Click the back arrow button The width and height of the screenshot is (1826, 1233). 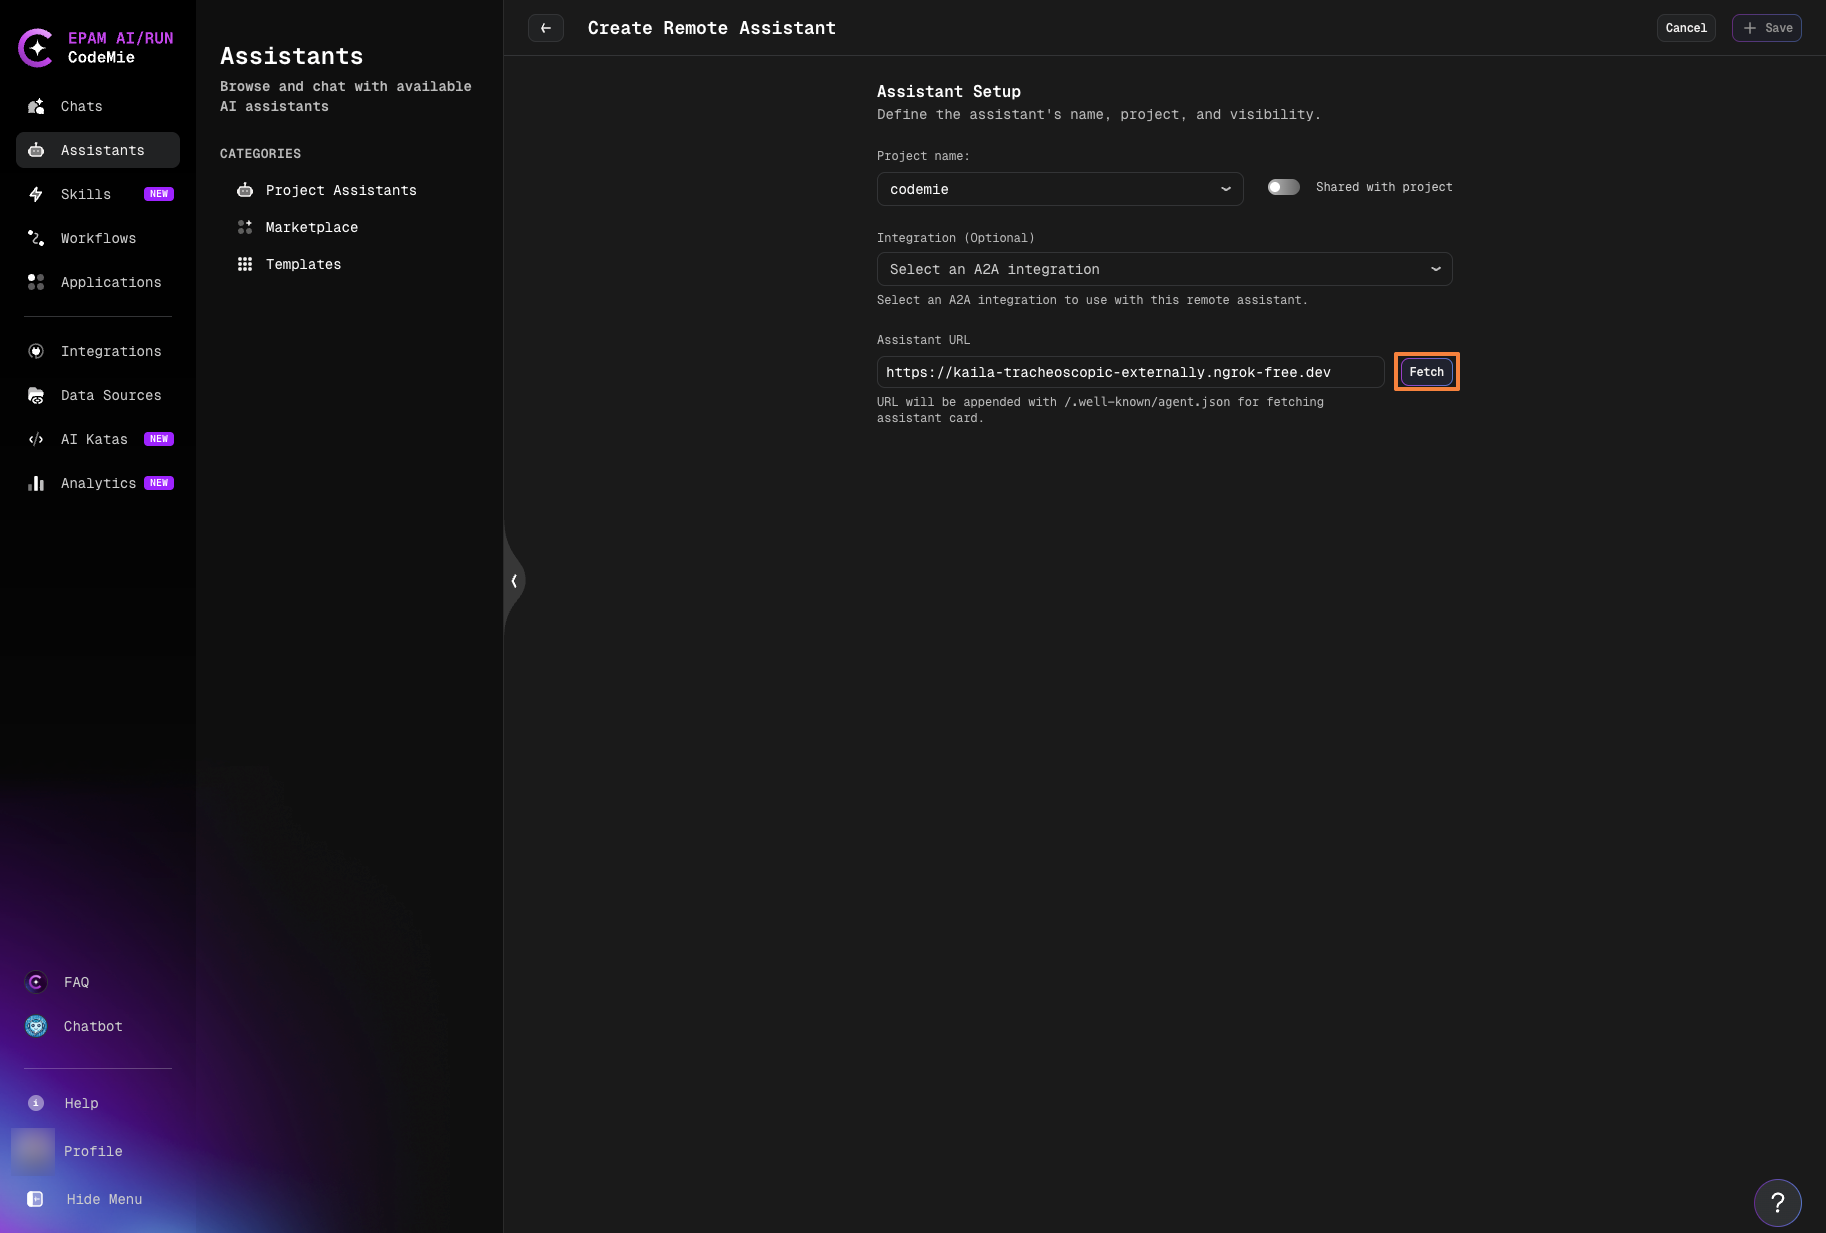pyautogui.click(x=546, y=28)
